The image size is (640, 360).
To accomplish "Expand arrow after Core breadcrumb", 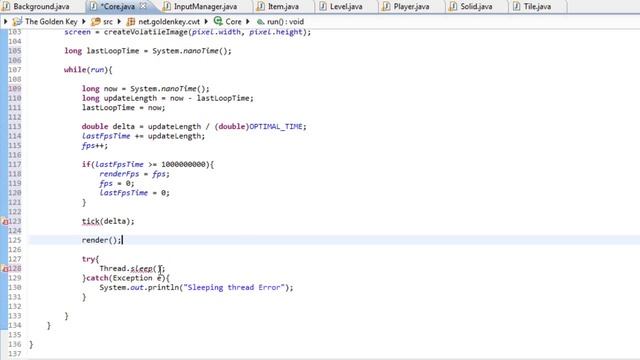I will tap(248, 21).
